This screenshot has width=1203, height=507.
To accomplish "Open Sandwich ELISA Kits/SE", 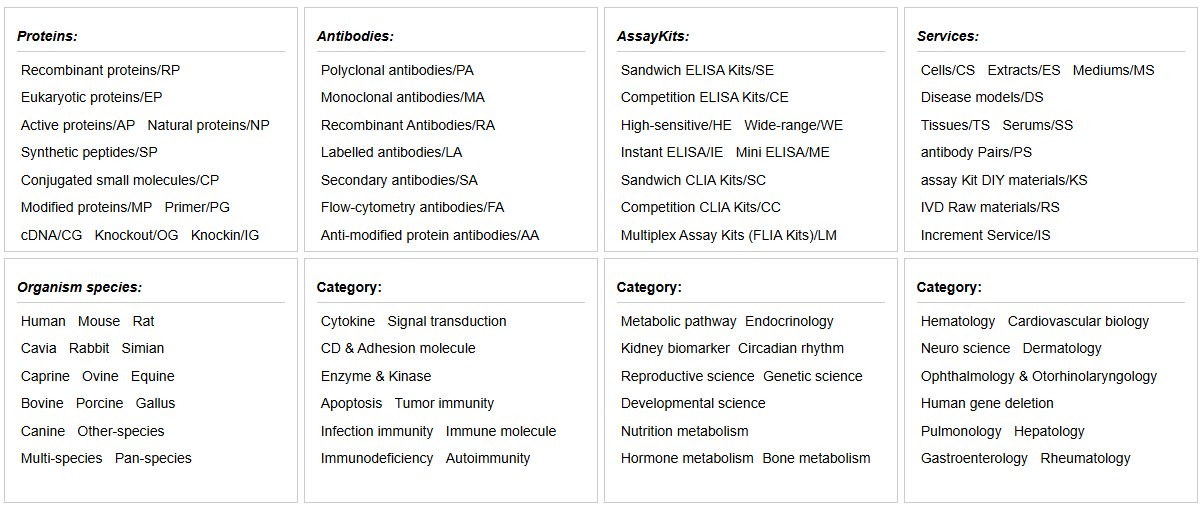I will 697,70.
